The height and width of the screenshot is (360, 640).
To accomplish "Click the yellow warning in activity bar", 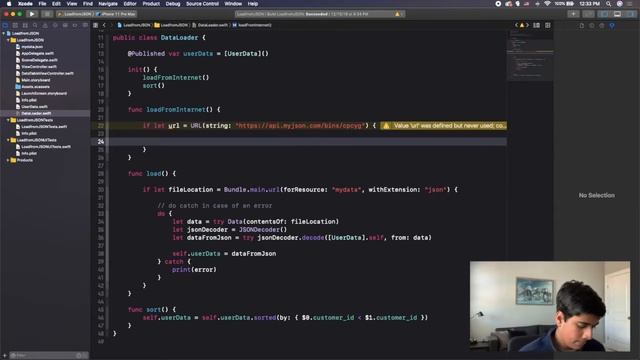I will (x=398, y=14).
